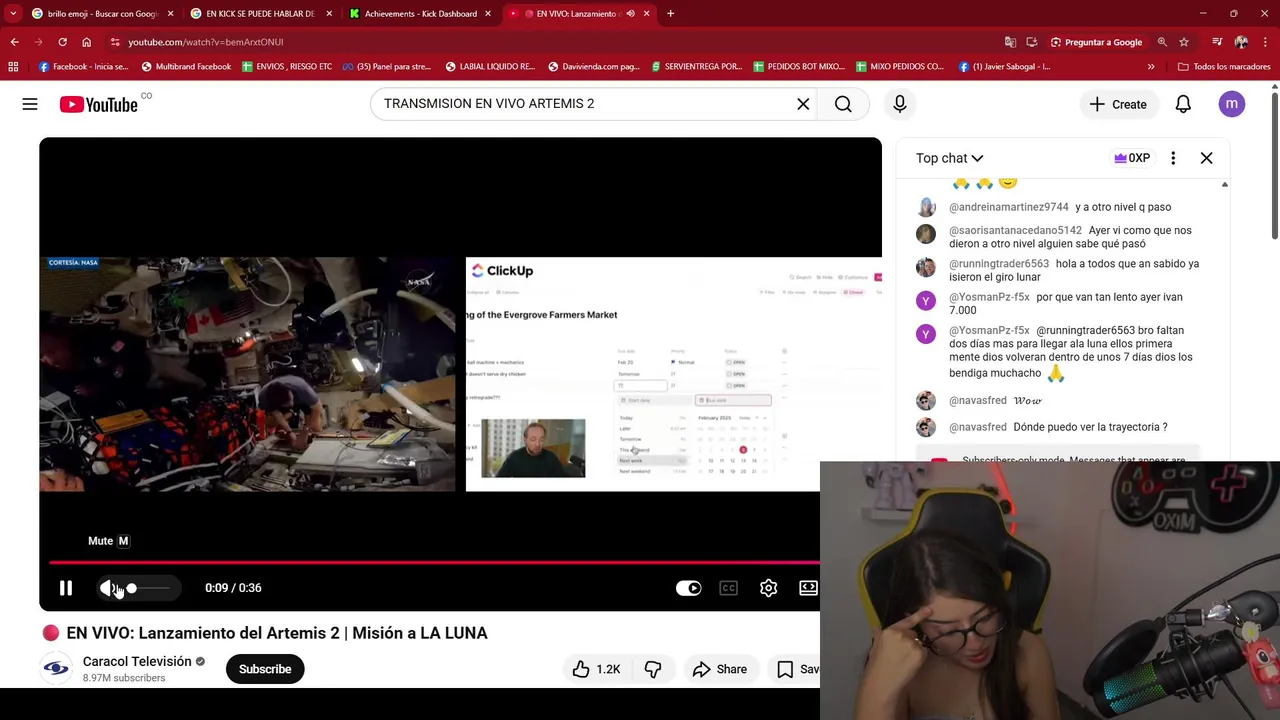Open Todos los marcadores folder
Screen dimensions: 1280x720
1224,67
